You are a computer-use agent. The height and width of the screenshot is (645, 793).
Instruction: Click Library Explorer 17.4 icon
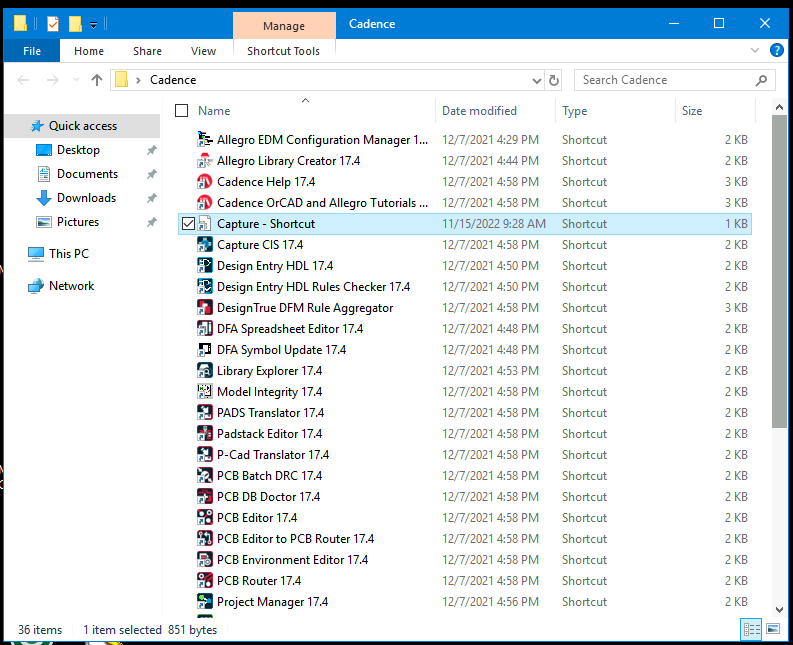tap(204, 371)
